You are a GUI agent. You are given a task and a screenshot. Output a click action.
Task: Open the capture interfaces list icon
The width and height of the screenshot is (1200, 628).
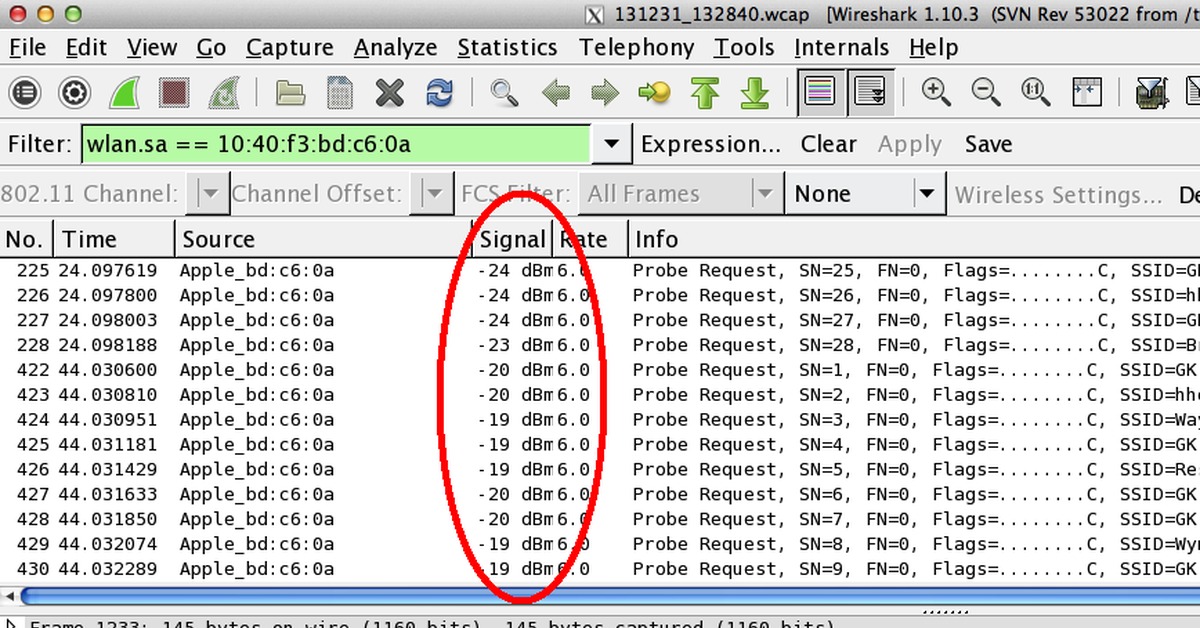click(25, 93)
